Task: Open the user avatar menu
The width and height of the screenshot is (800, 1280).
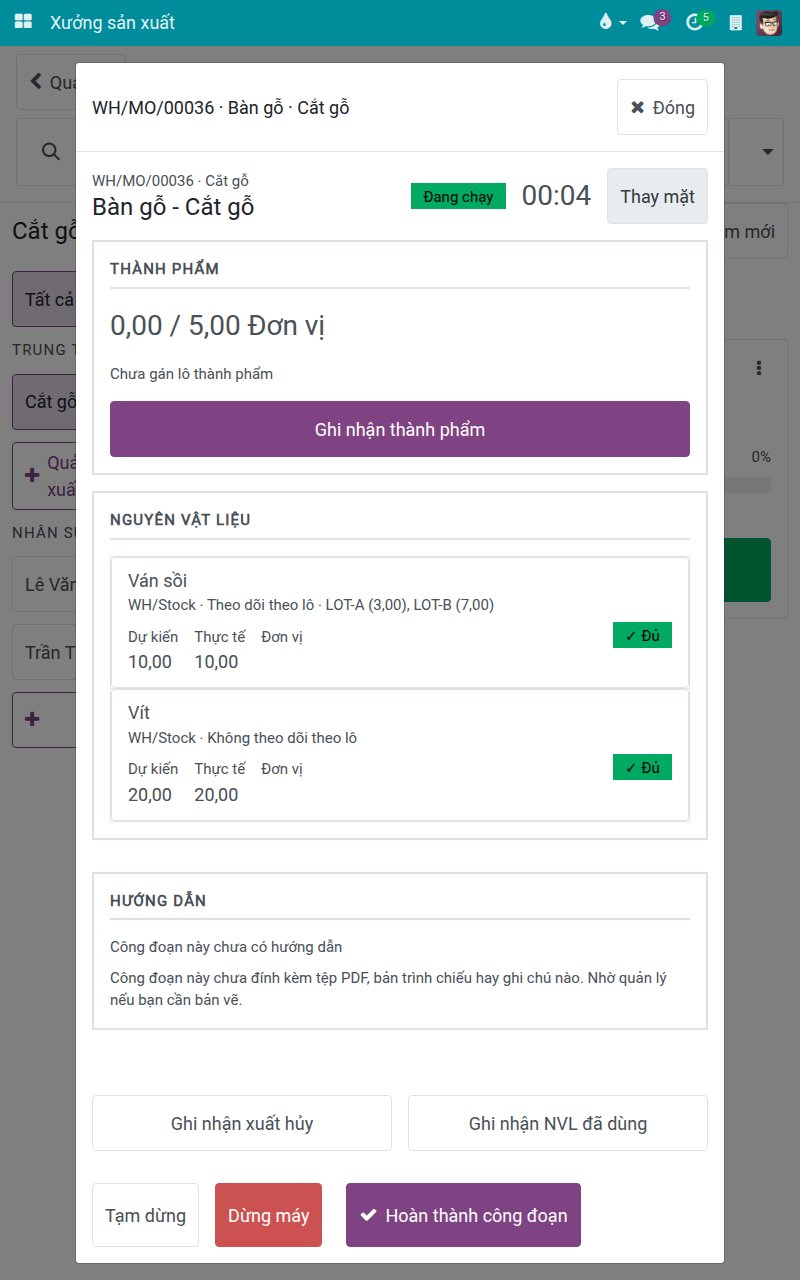Action: pos(769,22)
